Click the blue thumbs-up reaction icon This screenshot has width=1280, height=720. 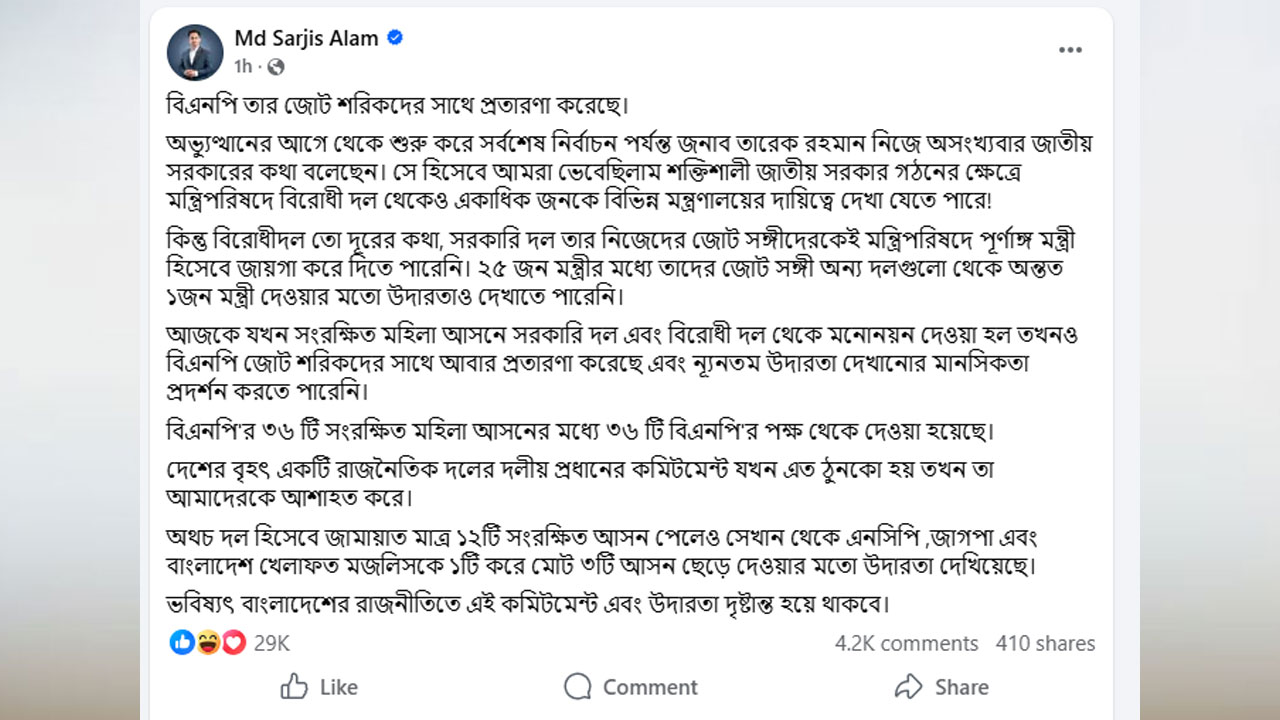click(x=182, y=642)
